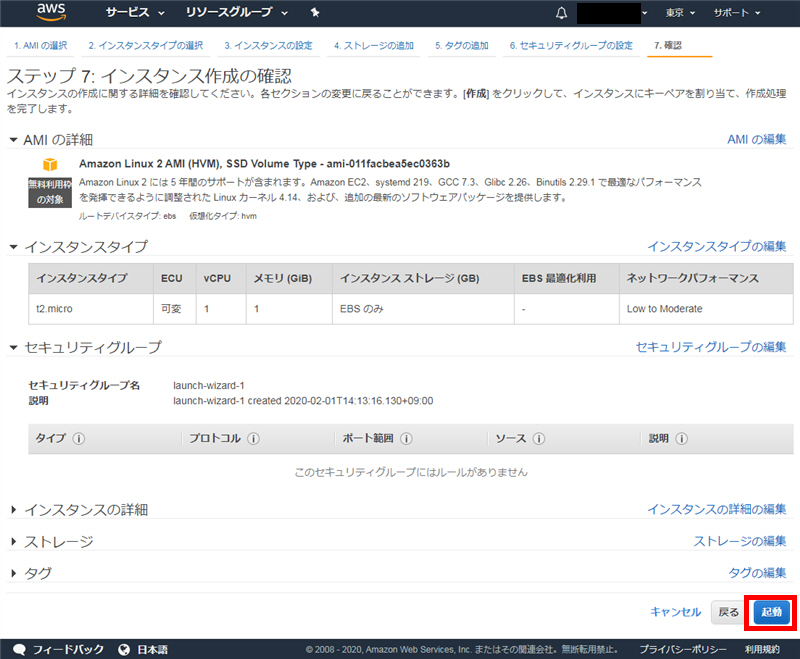Click the タグの編集 link

[x=757, y=573]
